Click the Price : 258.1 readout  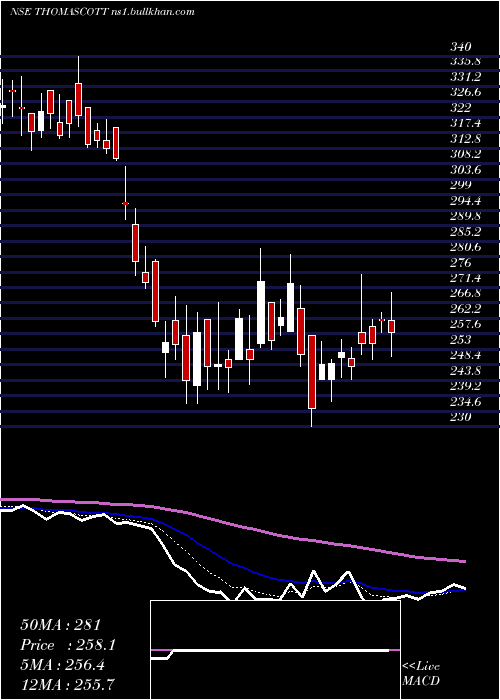click(x=68, y=645)
